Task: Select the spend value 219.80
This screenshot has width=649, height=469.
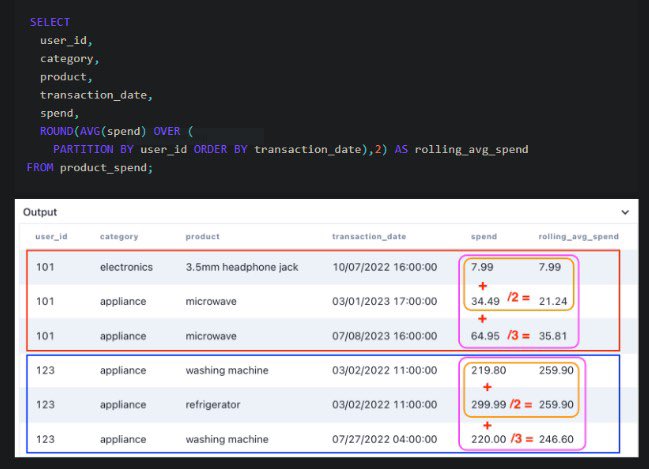Action: pos(488,370)
